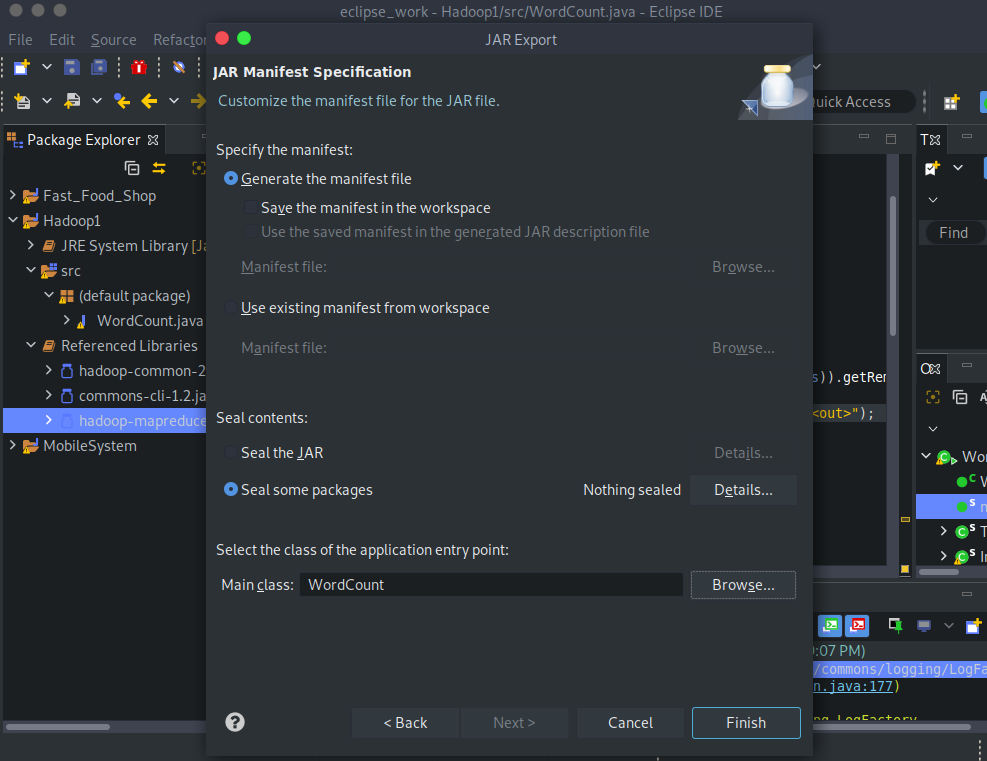
Task: Open the Console selector dropdown arrow
Action: pyautogui.click(x=948, y=625)
